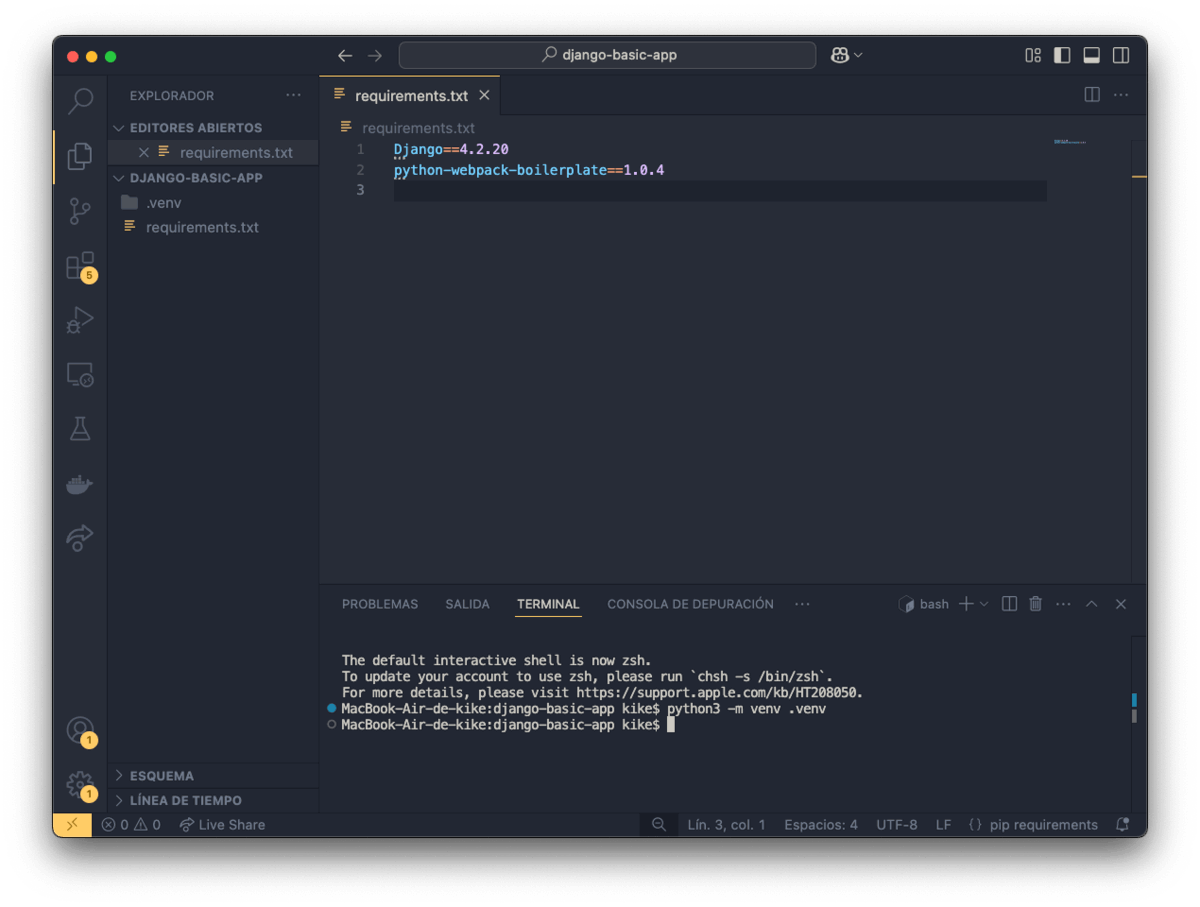The width and height of the screenshot is (1200, 907).
Task: Kill terminal with trash icon
Action: point(1035,604)
